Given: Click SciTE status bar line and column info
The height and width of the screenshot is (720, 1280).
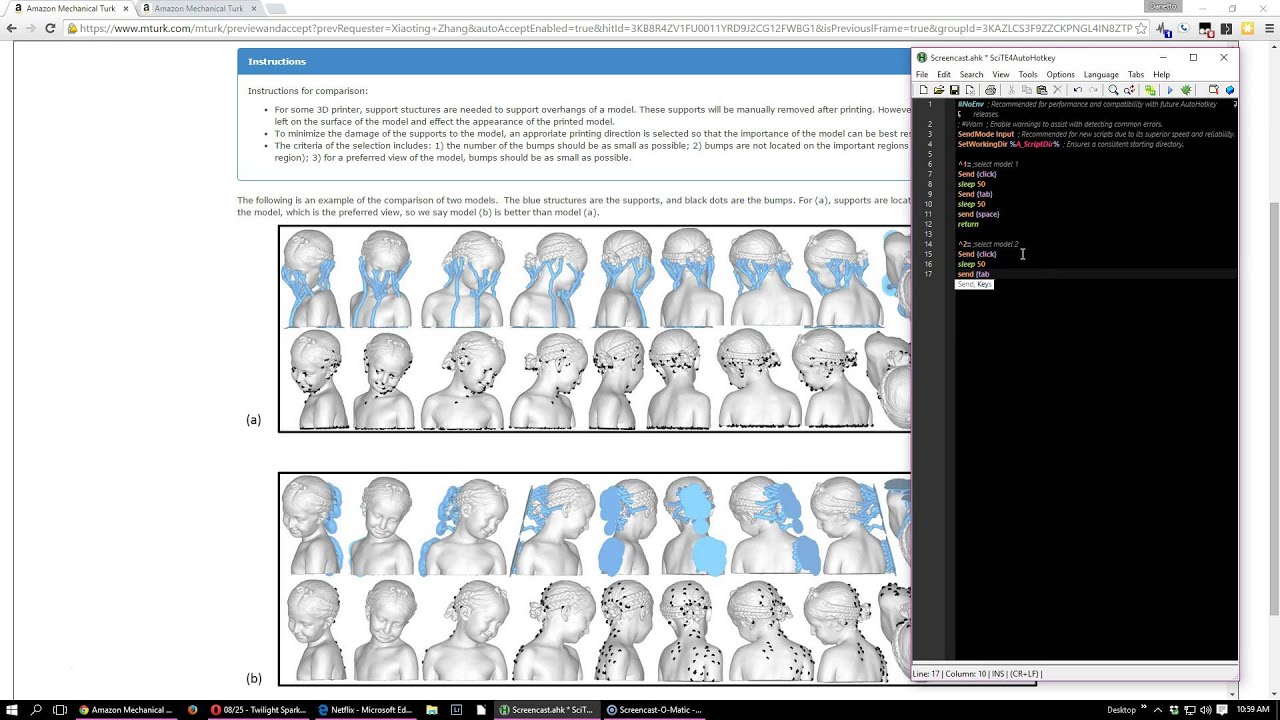Looking at the screenshot, I should pos(976,674).
